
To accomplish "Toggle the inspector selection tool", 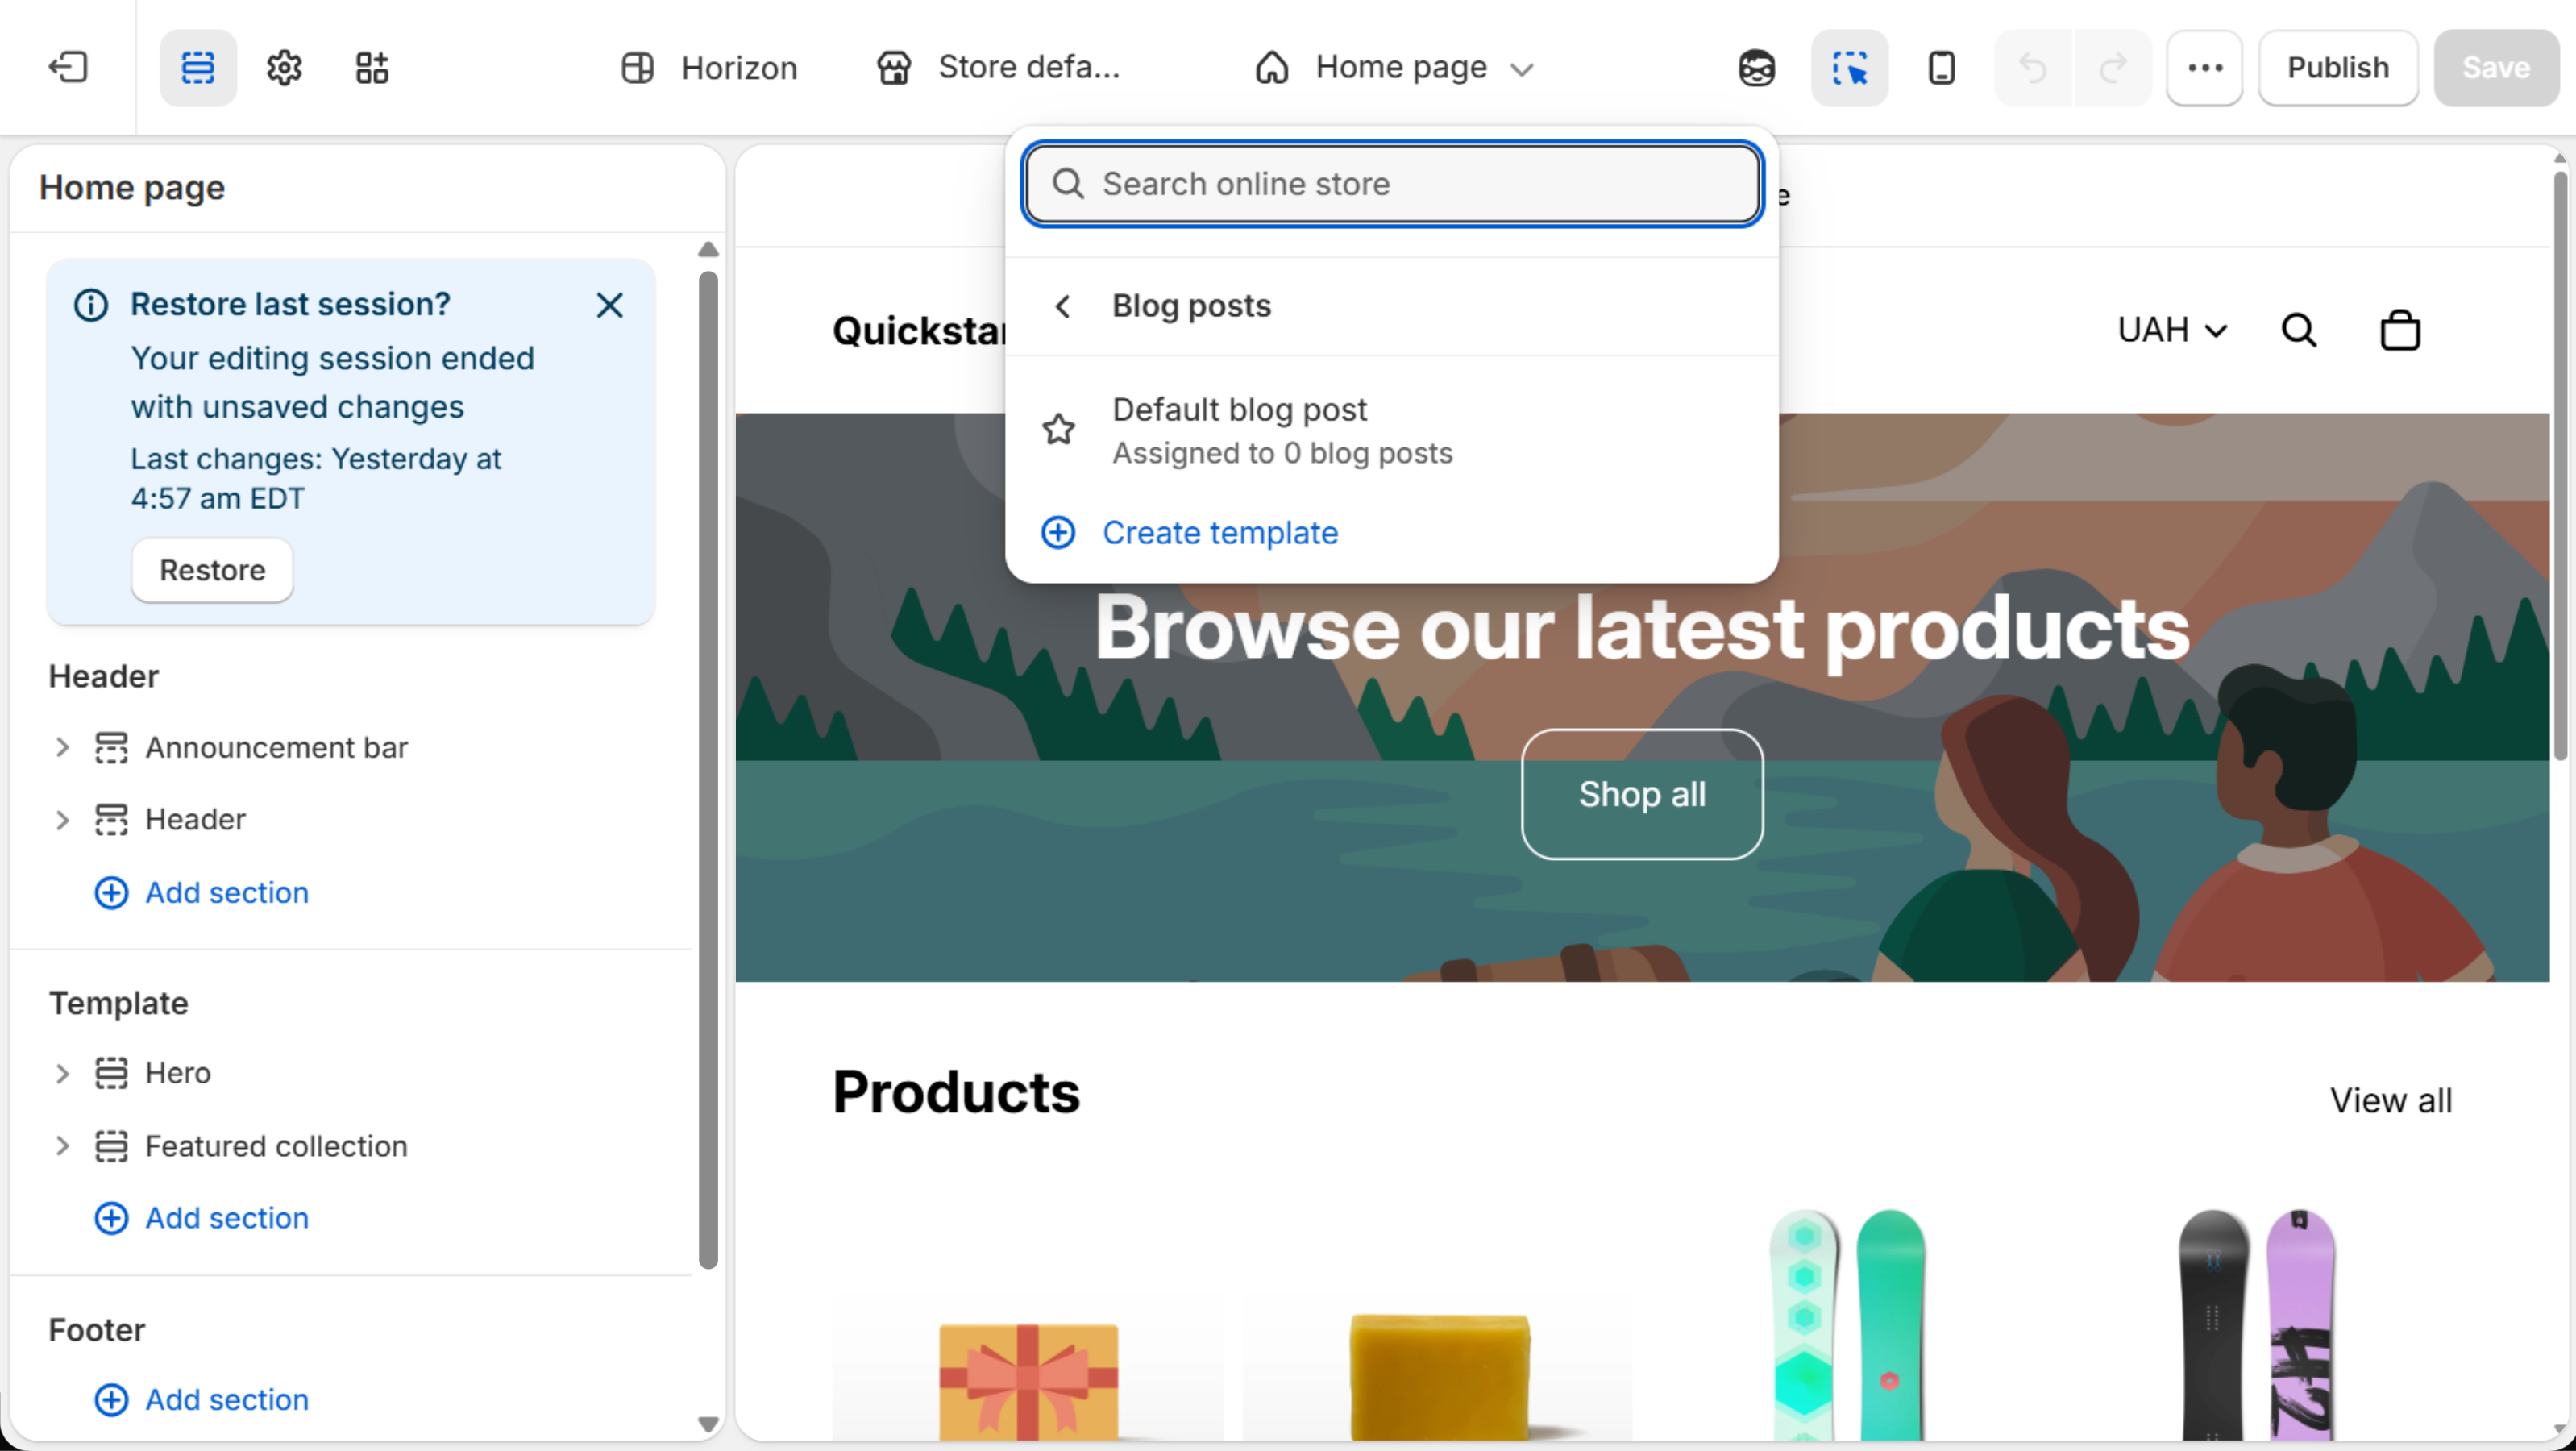I will coord(1849,67).
